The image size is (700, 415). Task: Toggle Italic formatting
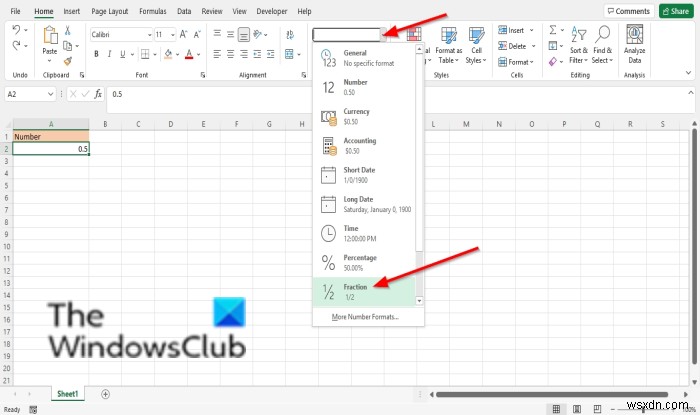(109, 54)
